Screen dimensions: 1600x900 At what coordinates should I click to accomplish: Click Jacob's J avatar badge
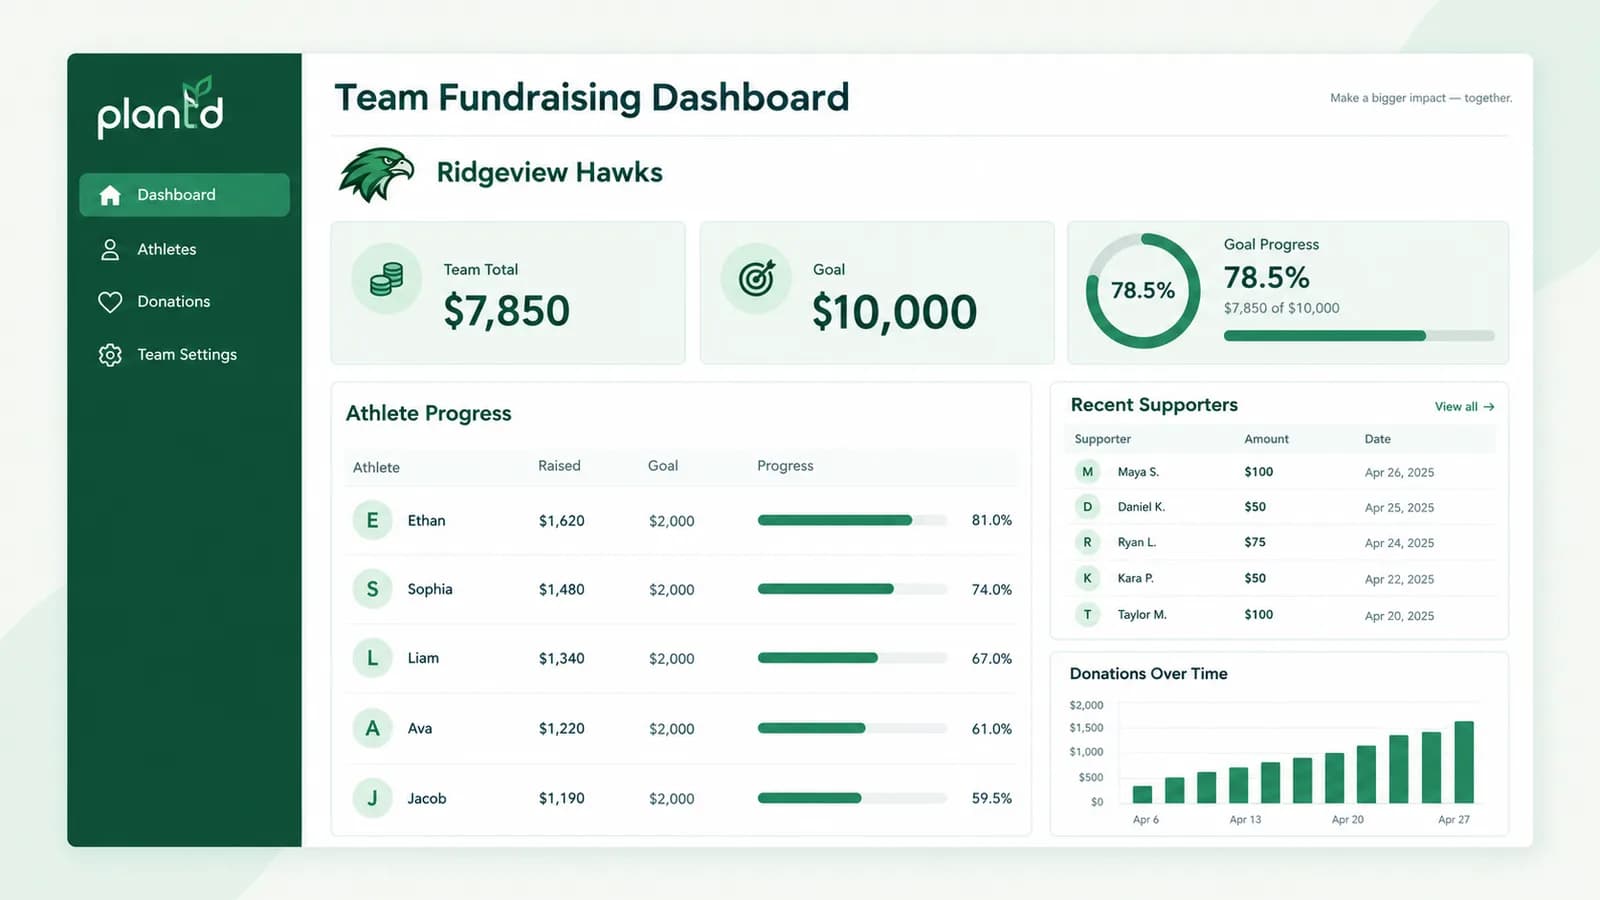click(x=372, y=798)
